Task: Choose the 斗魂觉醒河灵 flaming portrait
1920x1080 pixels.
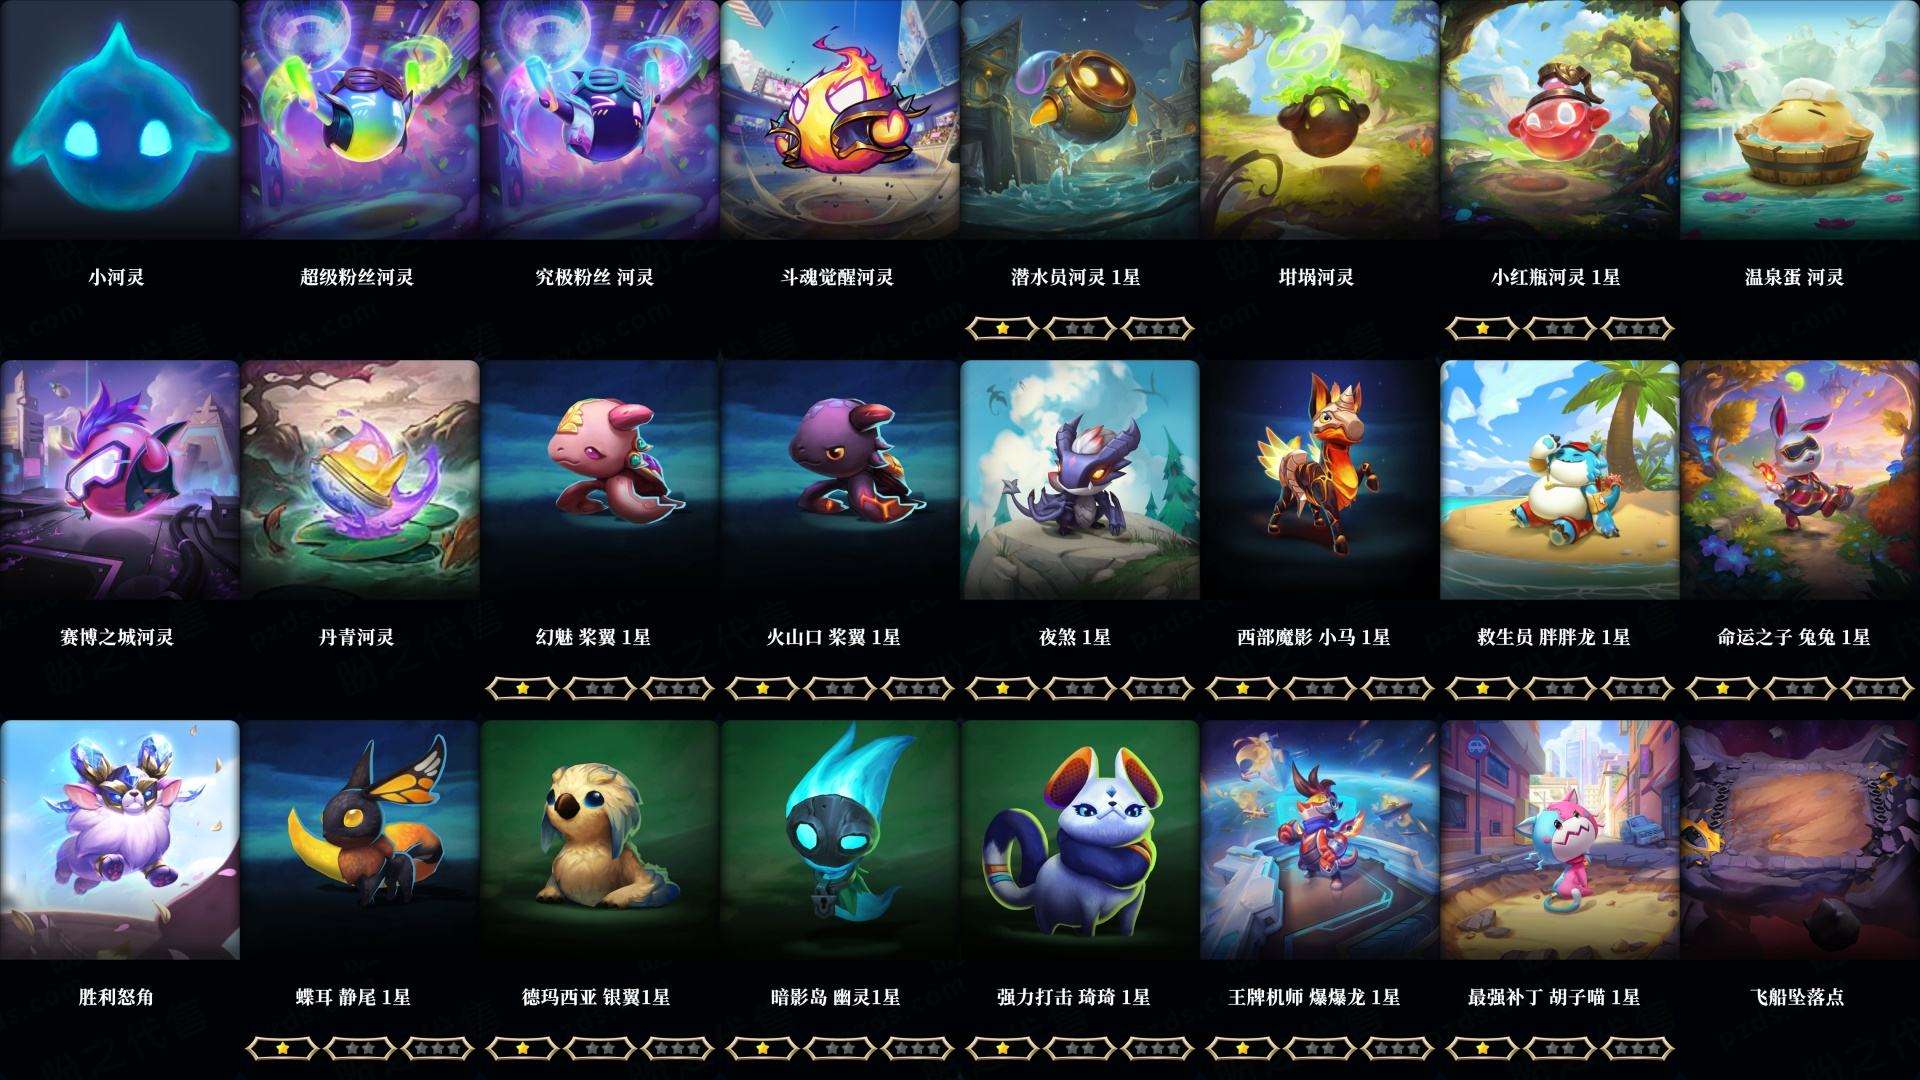Action: point(839,120)
